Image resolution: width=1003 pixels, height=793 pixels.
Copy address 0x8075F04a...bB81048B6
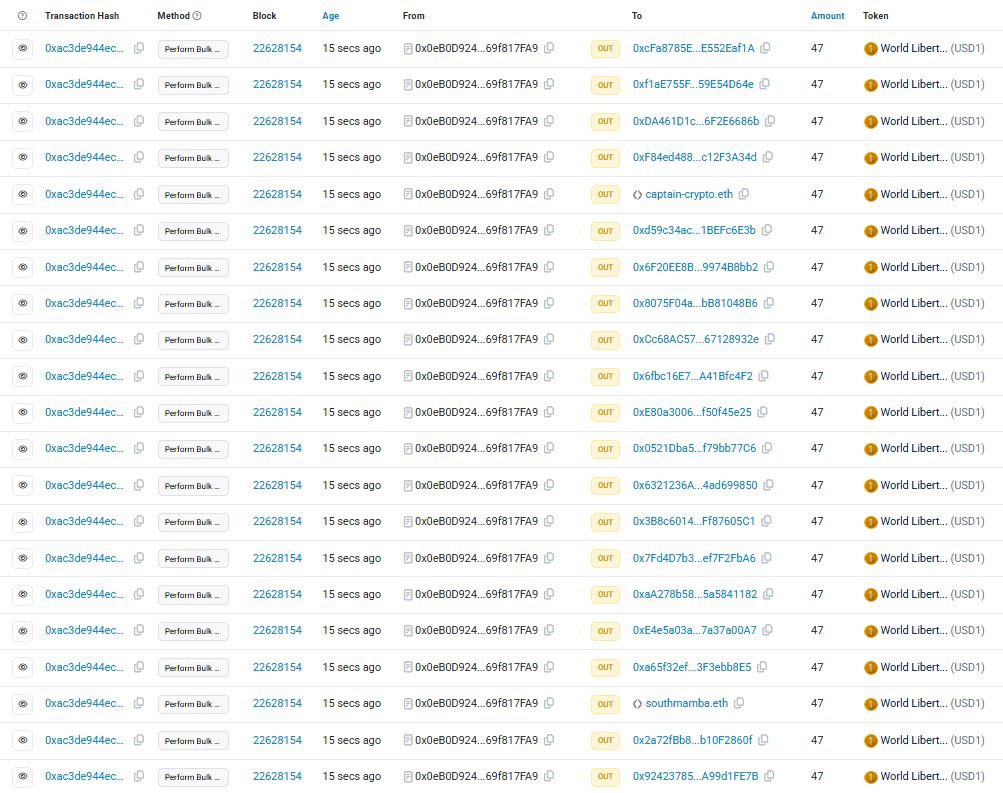pos(768,303)
